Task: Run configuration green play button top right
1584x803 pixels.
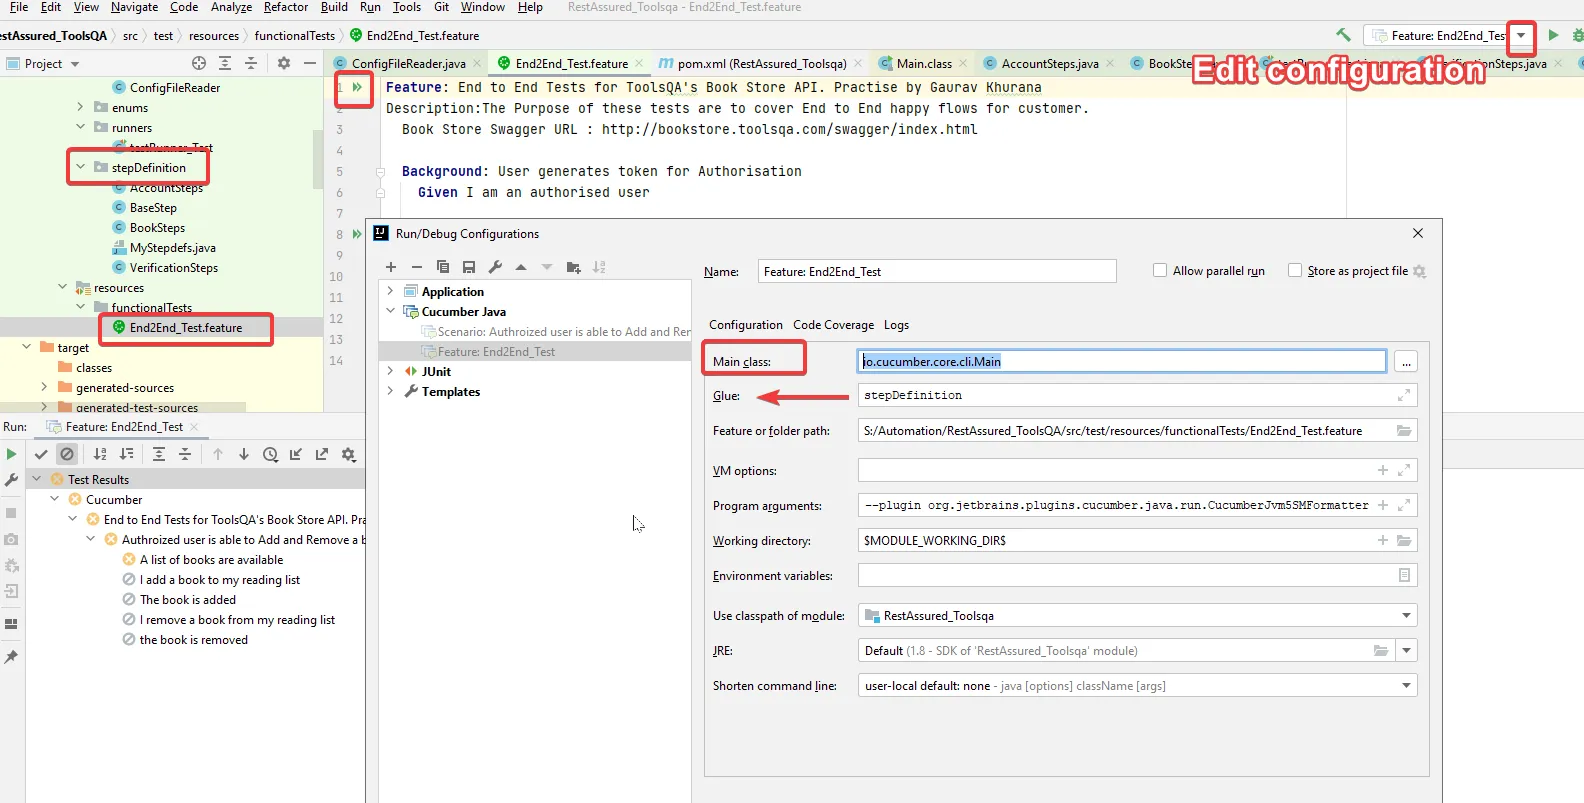Action: 1553,35
